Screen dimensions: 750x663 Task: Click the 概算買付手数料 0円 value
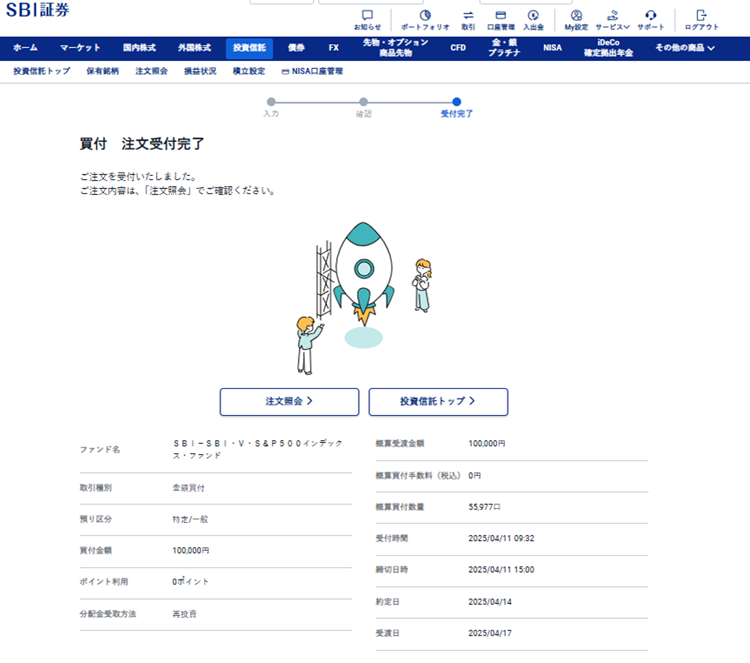pyautogui.click(x=474, y=475)
